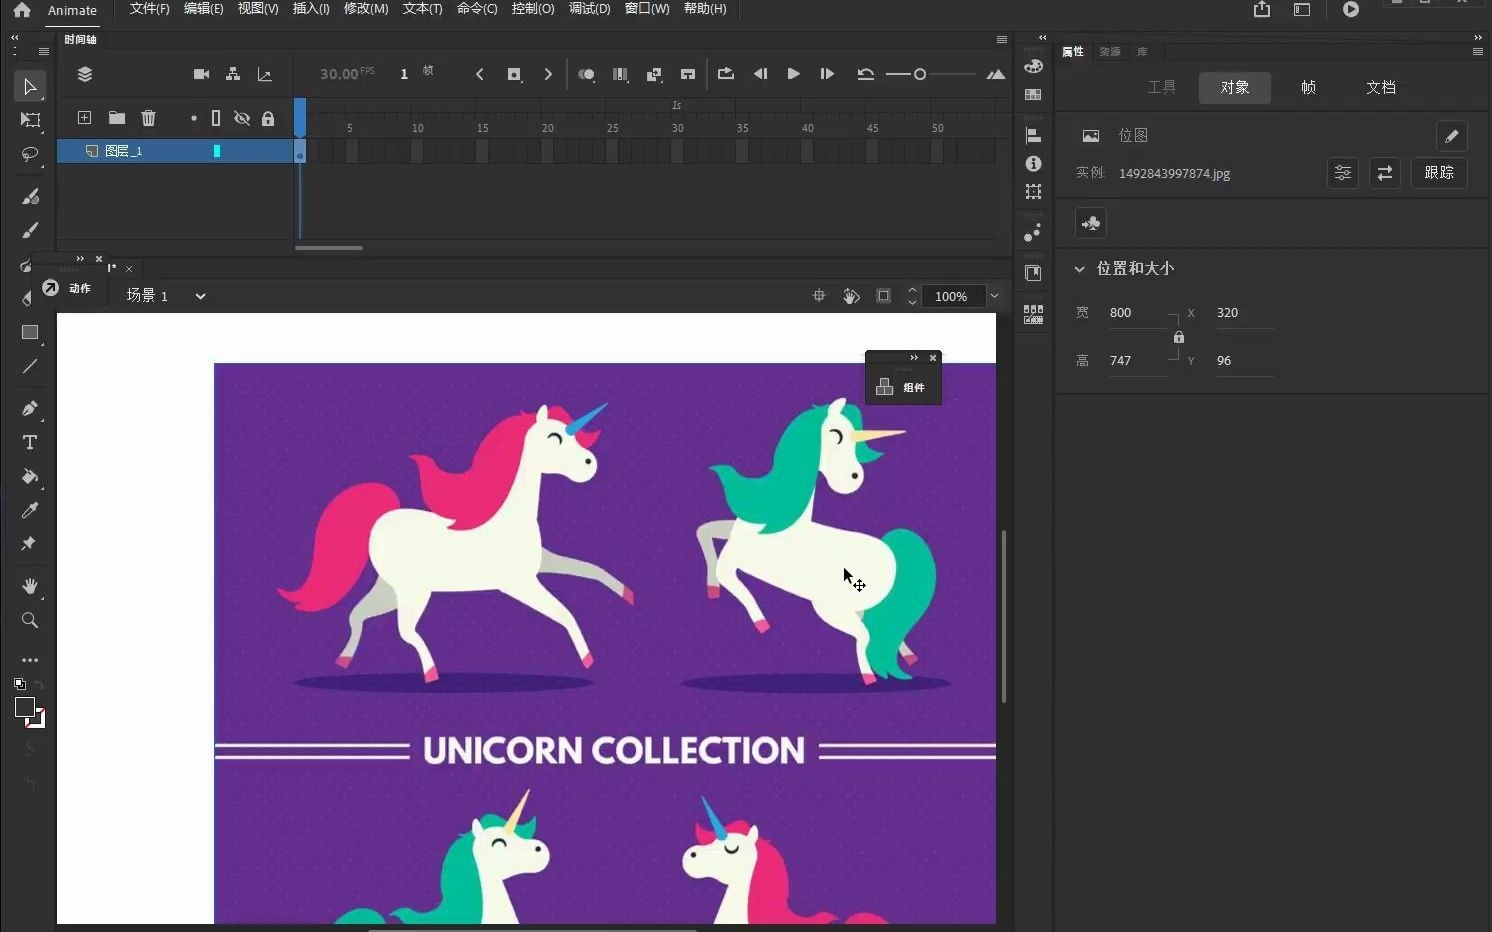Toggle lock all layers icon
This screenshot has width=1492, height=932.
pyautogui.click(x=268, y=118)
